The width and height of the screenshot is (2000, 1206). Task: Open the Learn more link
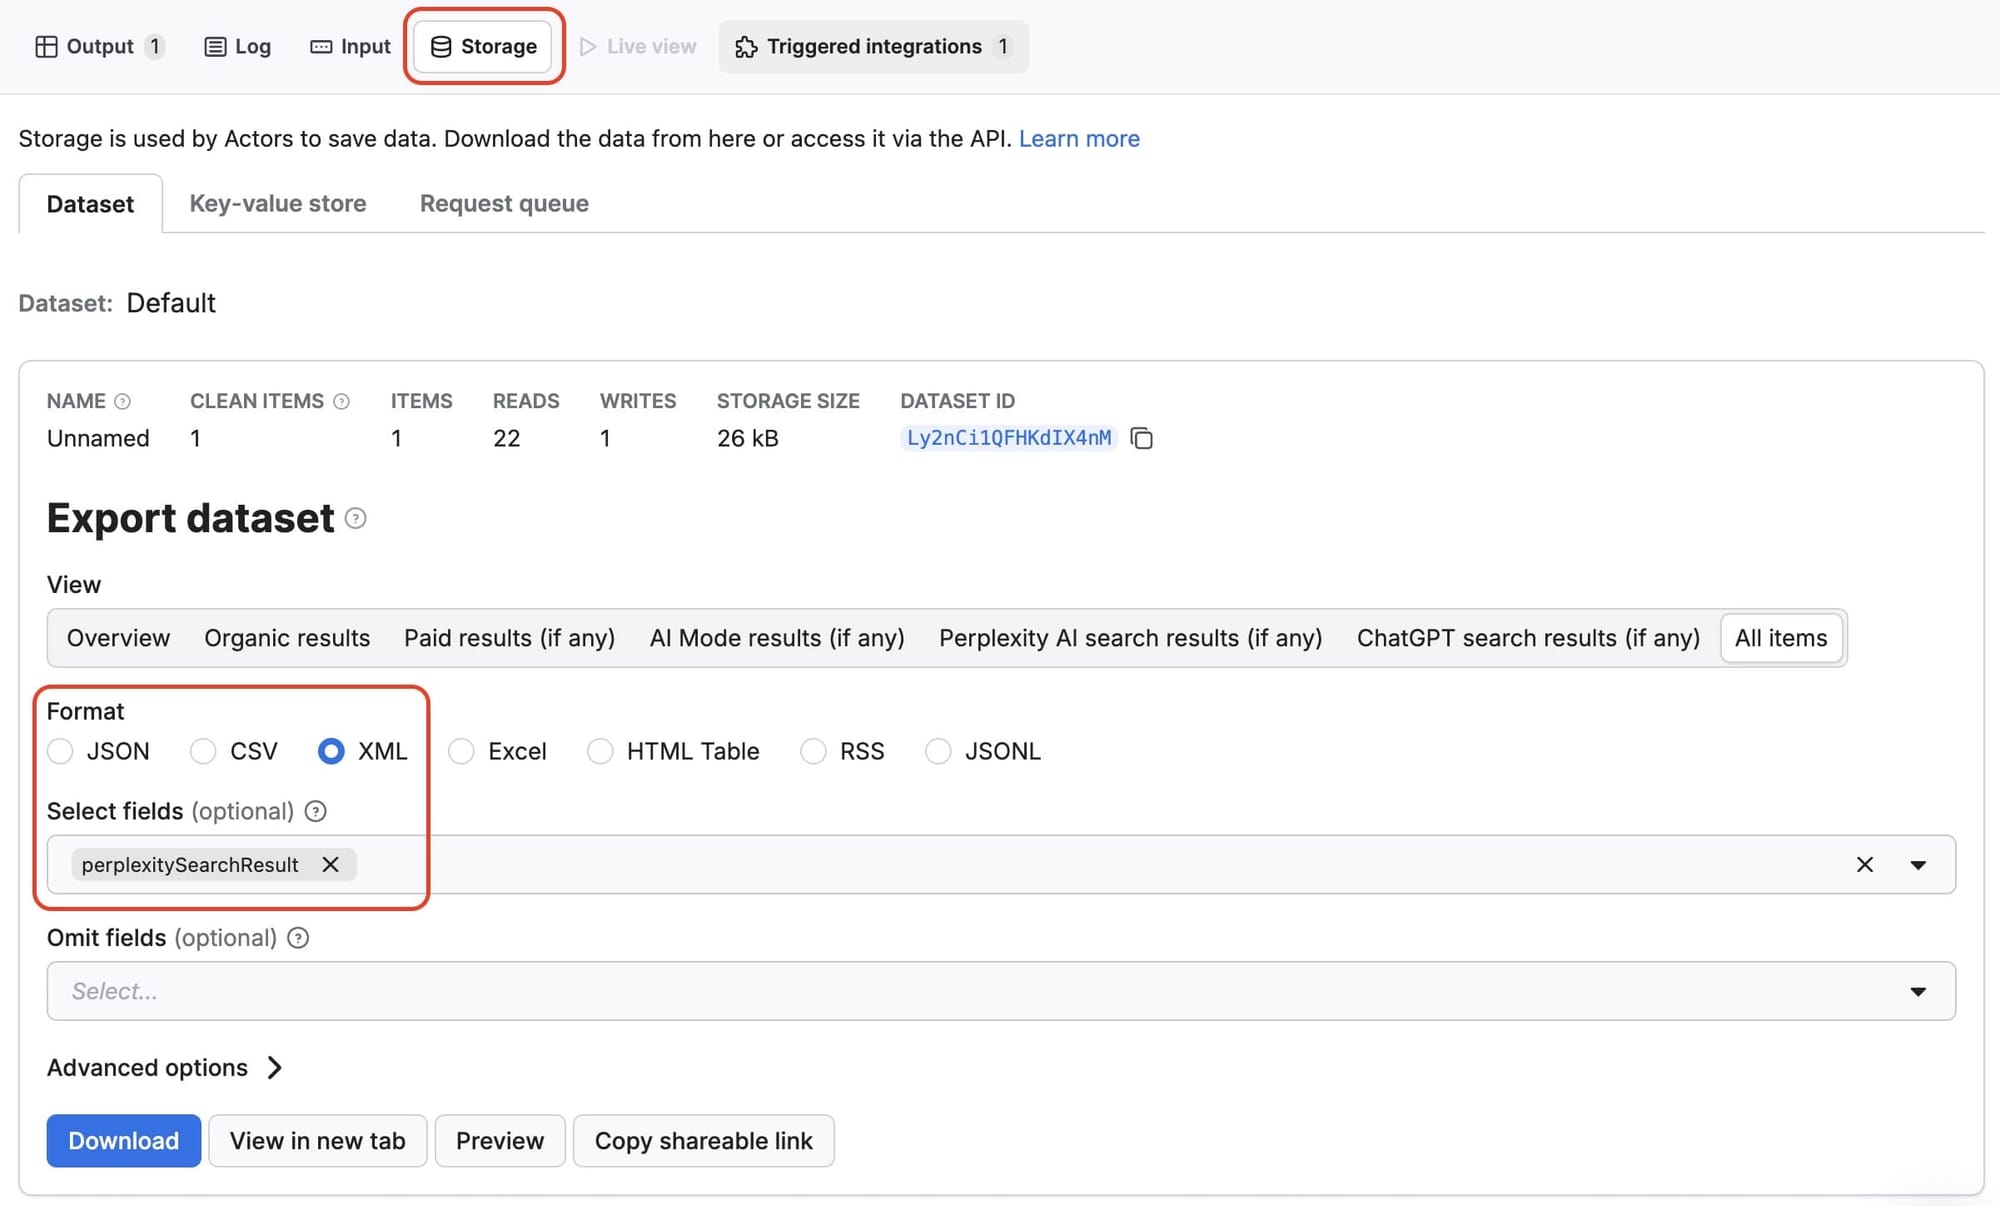point(1079,138)
